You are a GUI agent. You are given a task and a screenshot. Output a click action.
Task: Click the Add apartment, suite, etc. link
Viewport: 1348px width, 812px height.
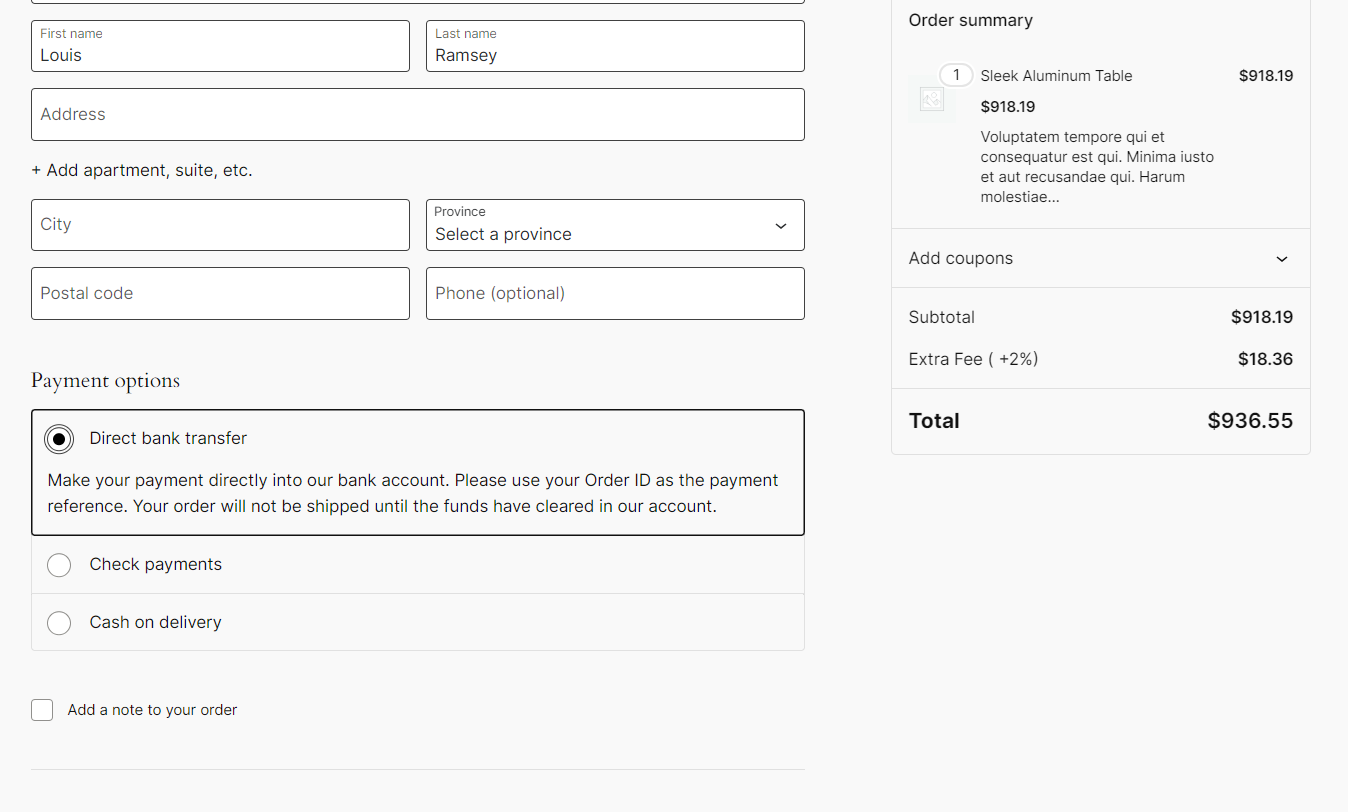(x=142, y=171)
